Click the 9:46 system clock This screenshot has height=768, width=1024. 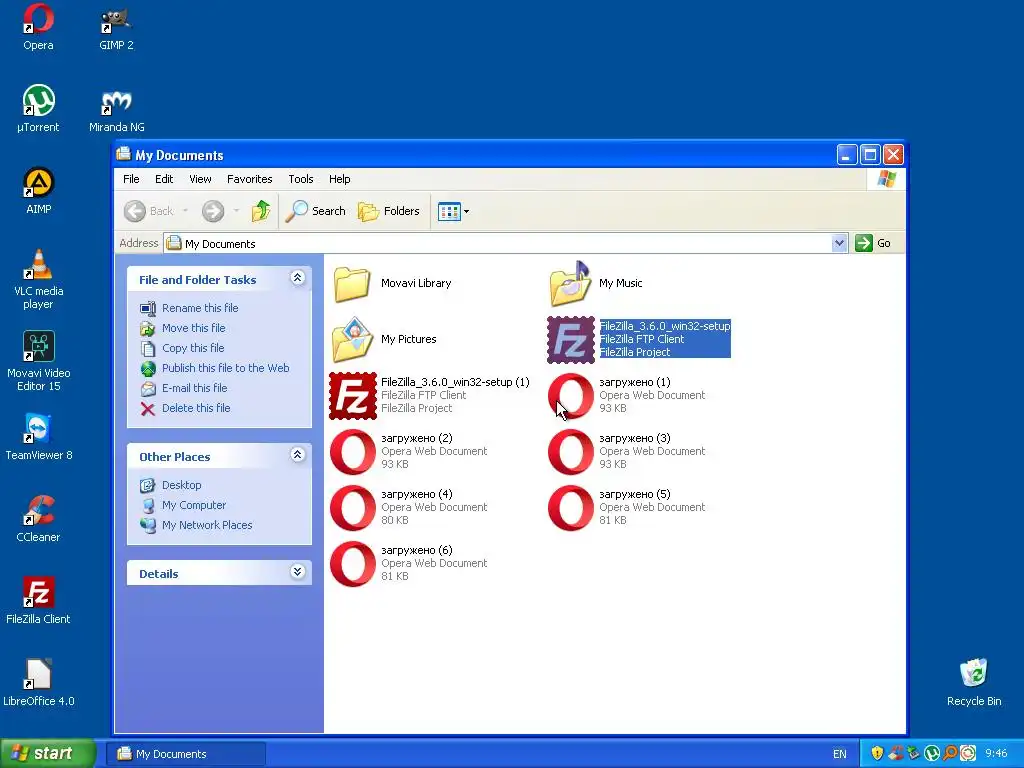[x=996, y=754]
